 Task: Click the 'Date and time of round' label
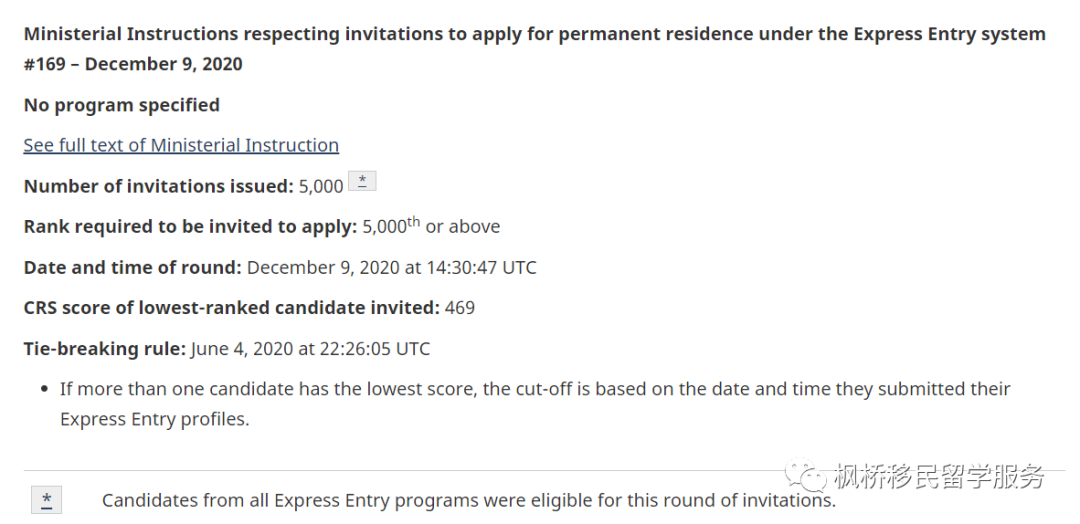tap(133, 267)
